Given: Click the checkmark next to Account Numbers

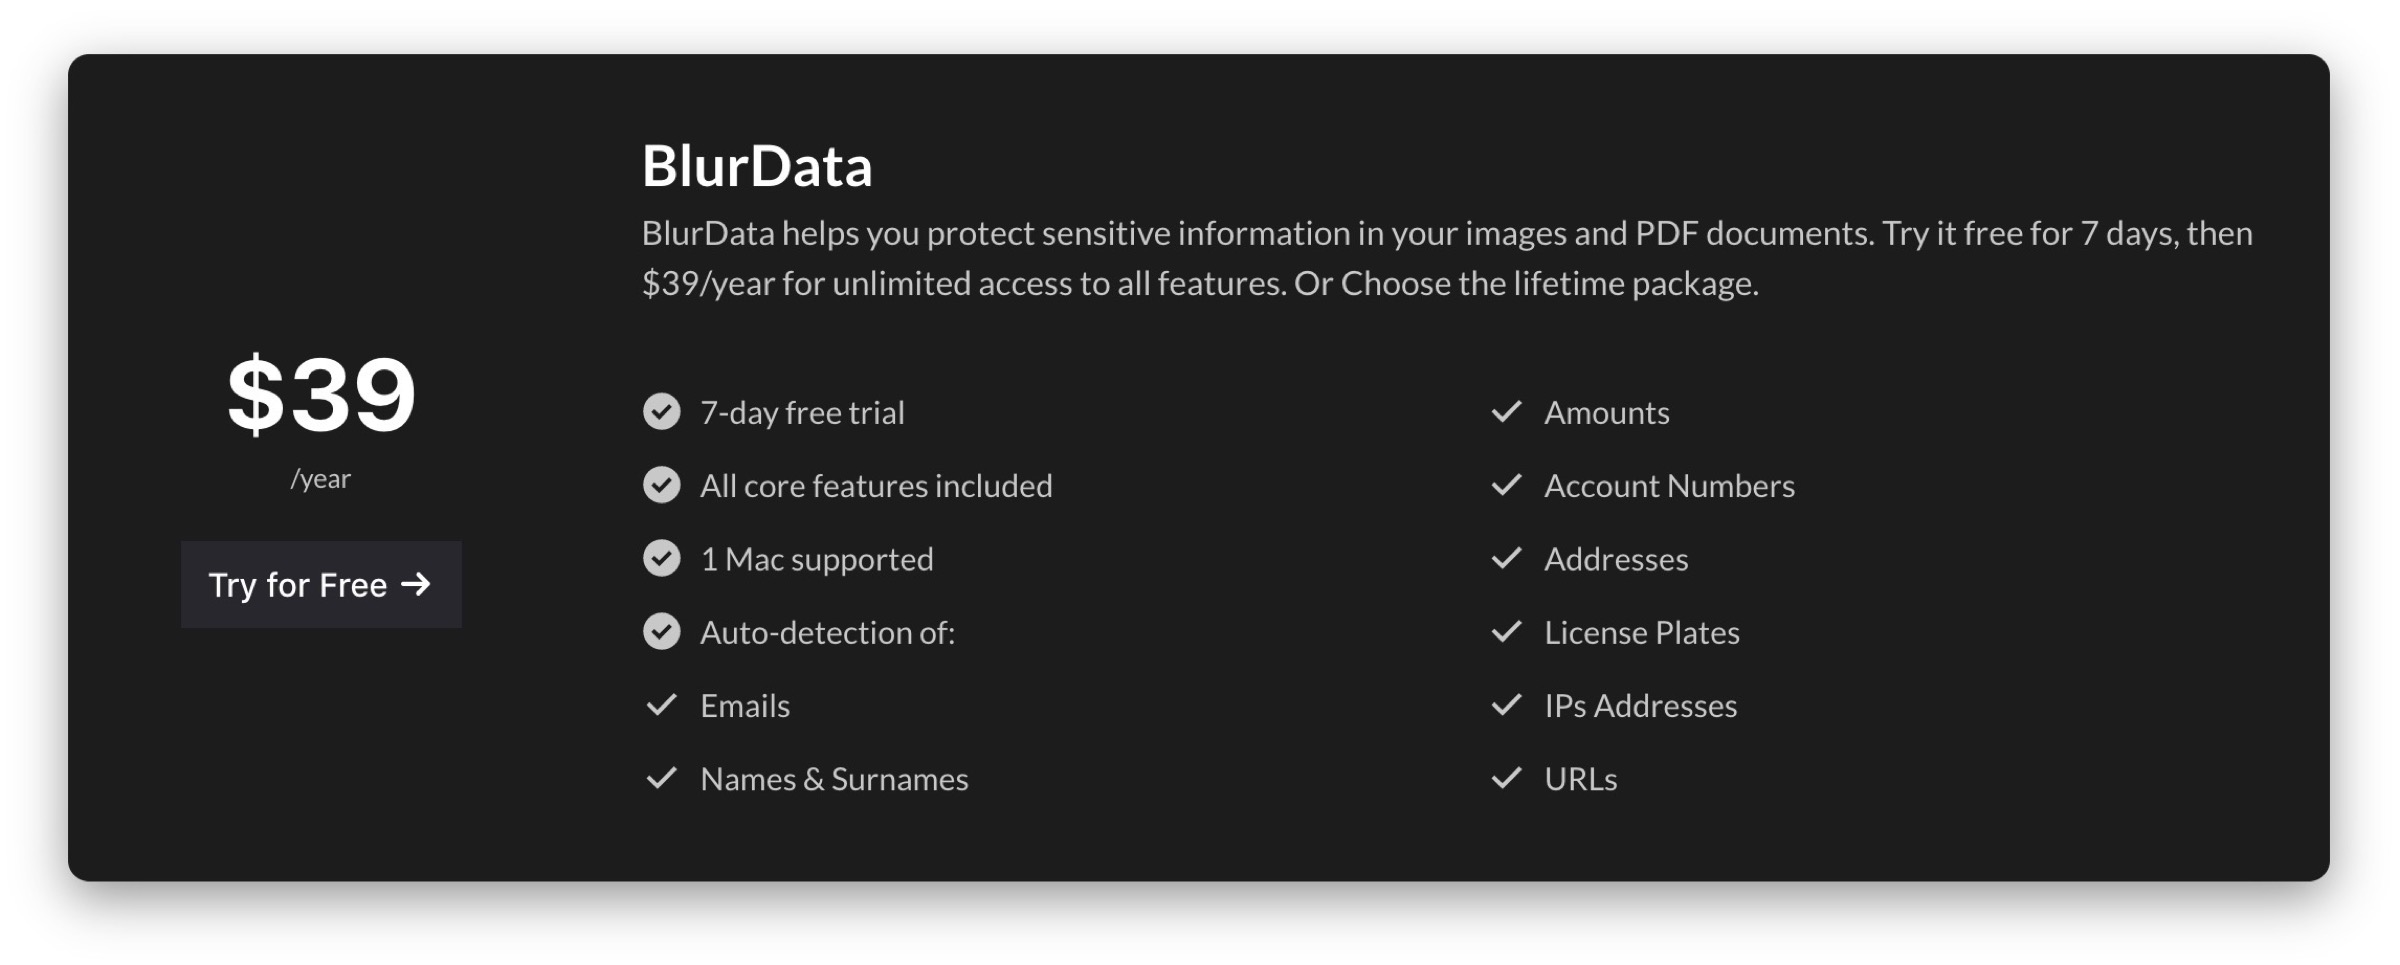Looking at the screenshot, I should click(x=1506, y=485).
